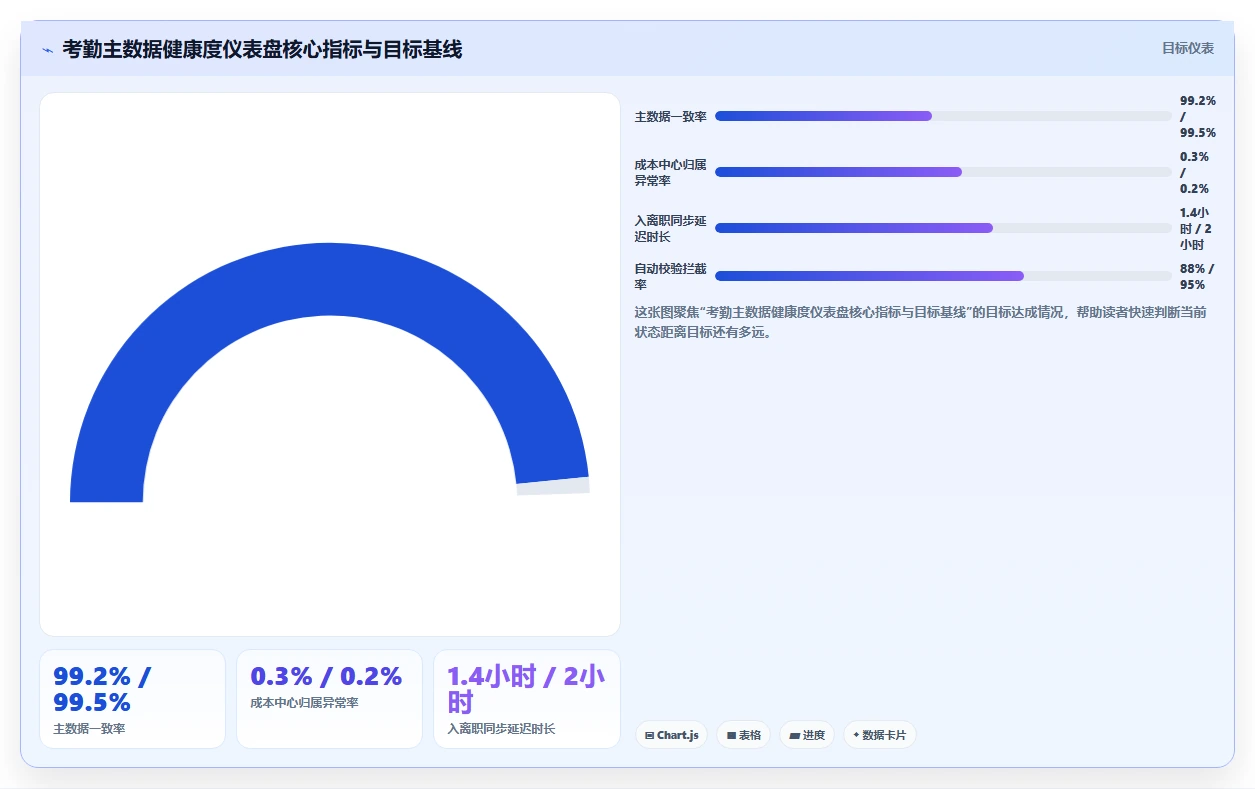Click the icon inside Chart.js tag

click(x=650, y=735)
